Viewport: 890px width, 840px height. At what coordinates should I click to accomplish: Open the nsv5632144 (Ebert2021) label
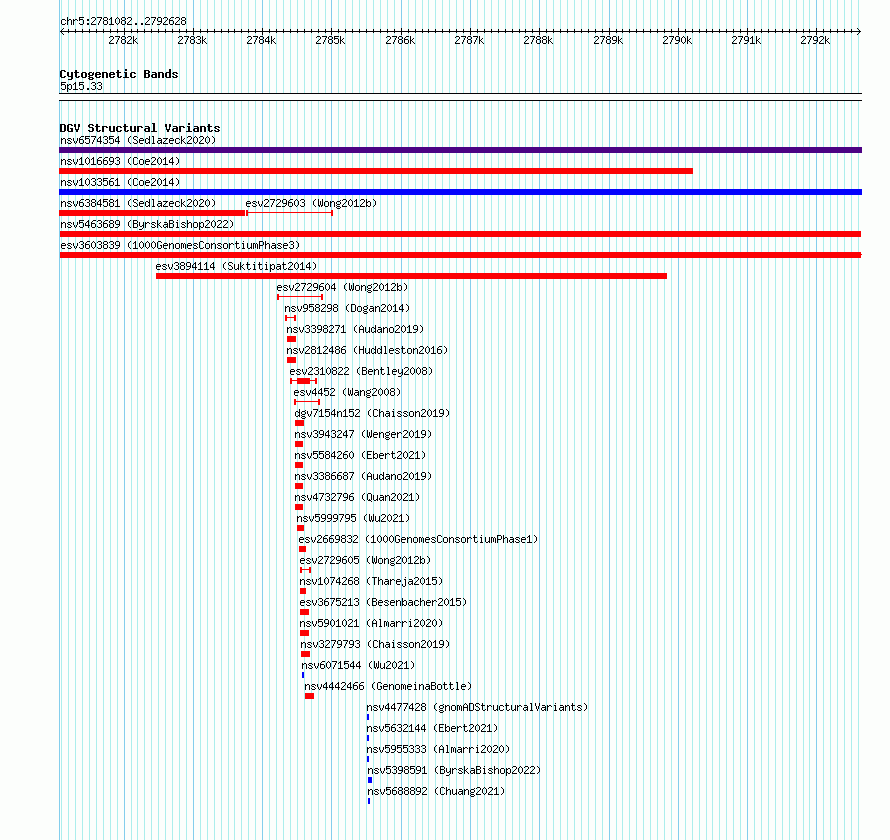pos(432,728)
